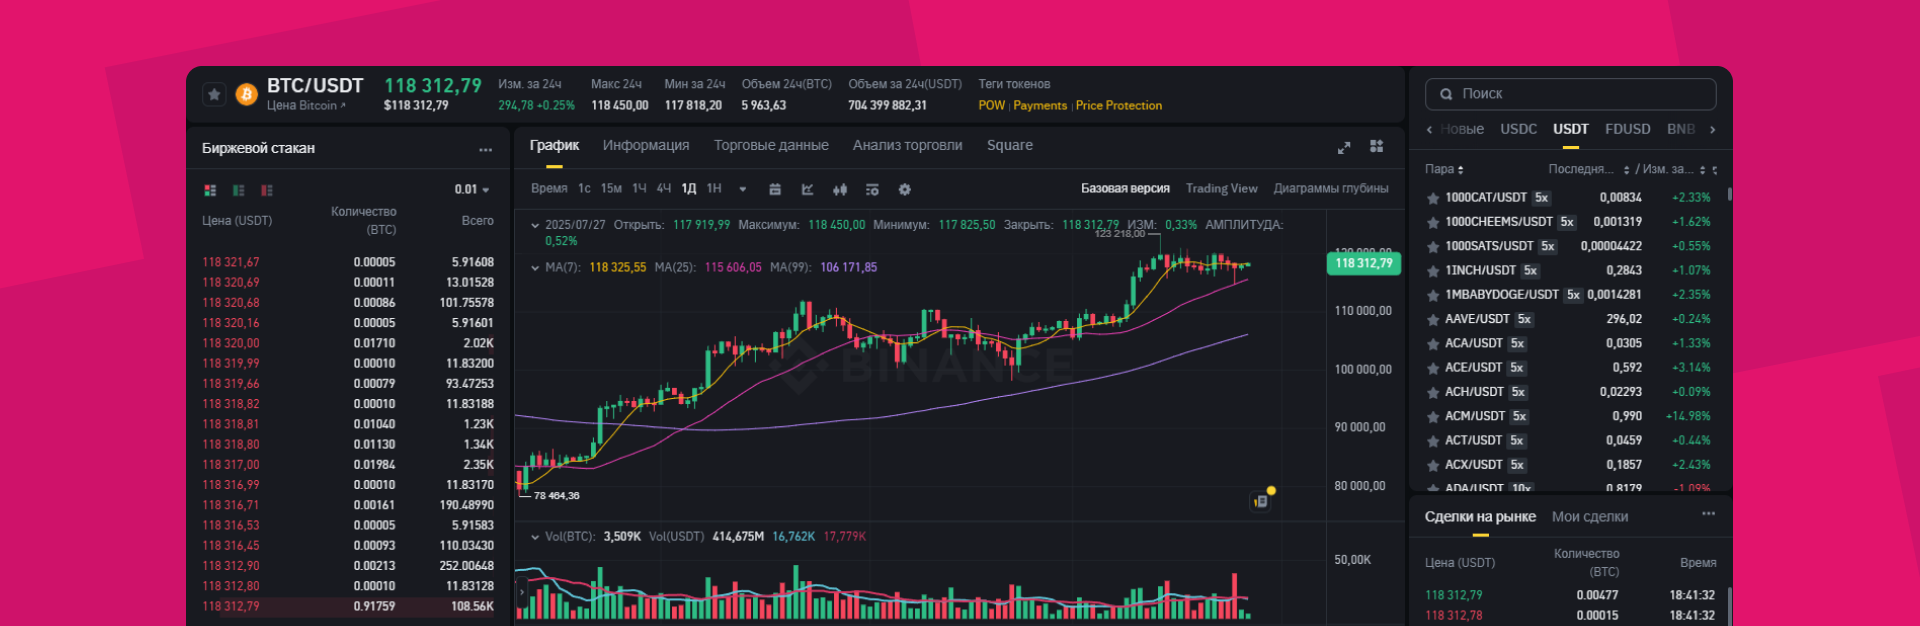
Task: Favorite the 1INCH/USDT pair star
Action: (1432, 271)
